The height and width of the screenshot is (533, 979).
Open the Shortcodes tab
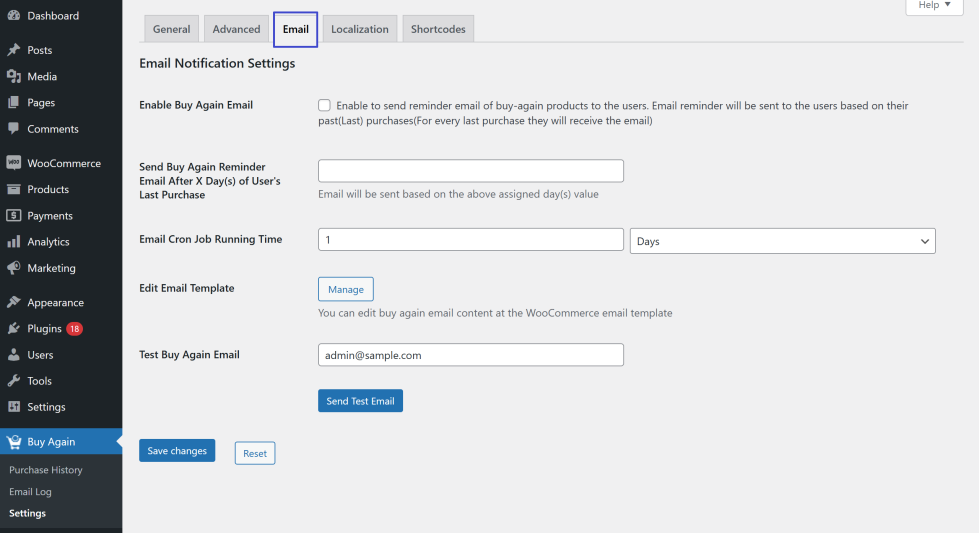point(438,30)
